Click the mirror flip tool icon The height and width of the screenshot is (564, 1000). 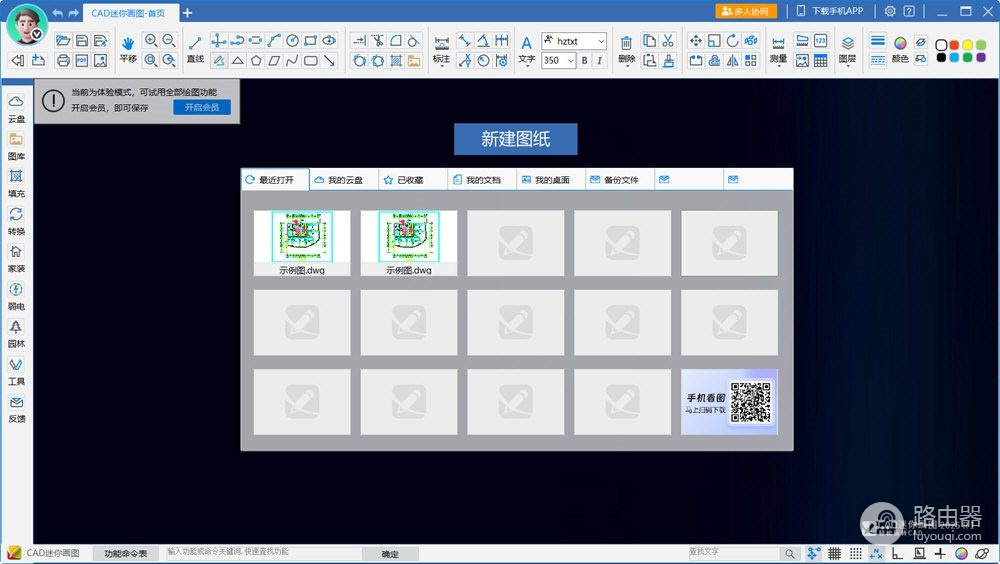(732, 61)
